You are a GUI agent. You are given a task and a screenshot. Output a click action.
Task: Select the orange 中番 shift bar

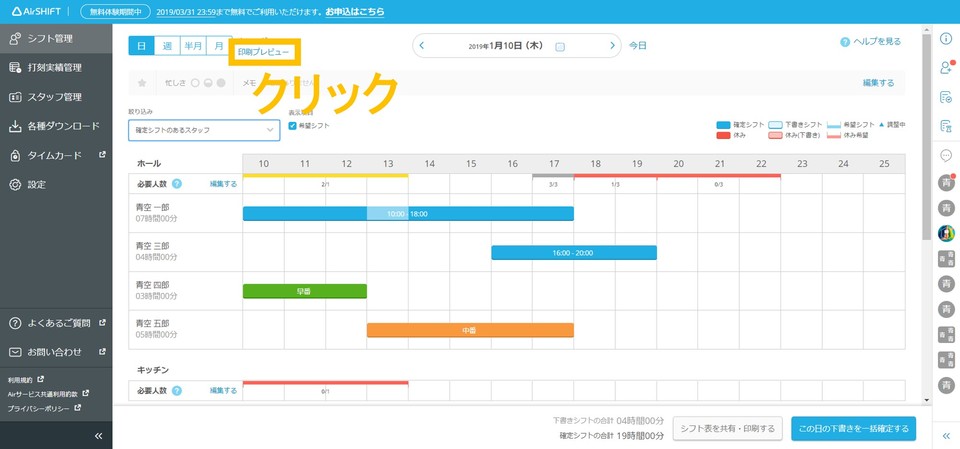coord(470,330)
